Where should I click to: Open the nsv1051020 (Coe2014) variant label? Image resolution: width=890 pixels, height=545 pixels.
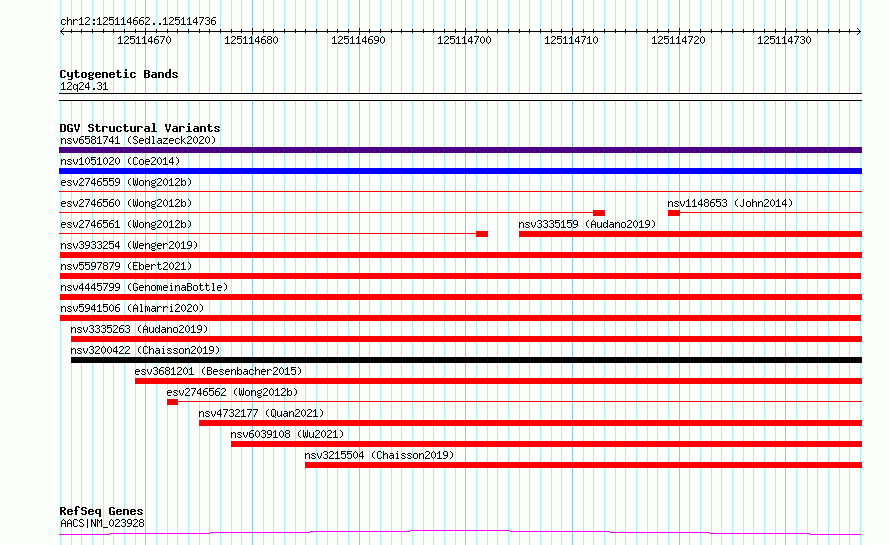[x=120, y=161]
